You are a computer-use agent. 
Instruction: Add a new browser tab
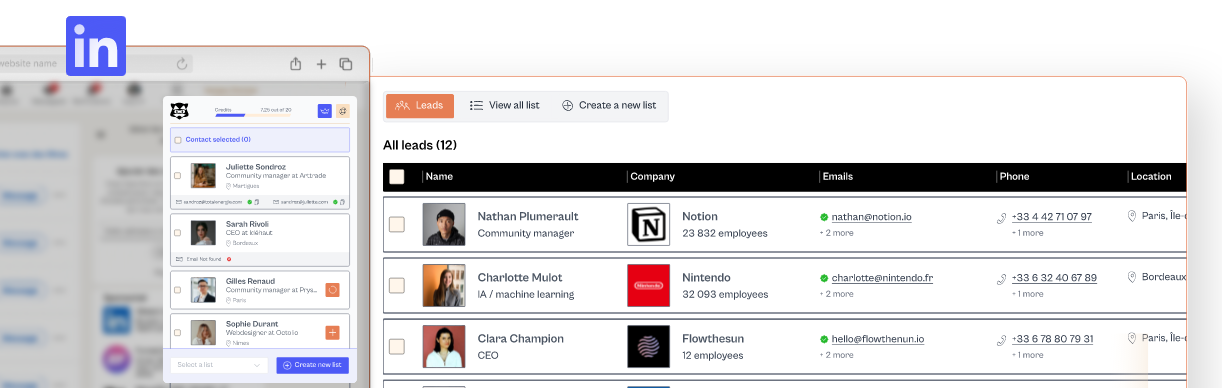321,64
